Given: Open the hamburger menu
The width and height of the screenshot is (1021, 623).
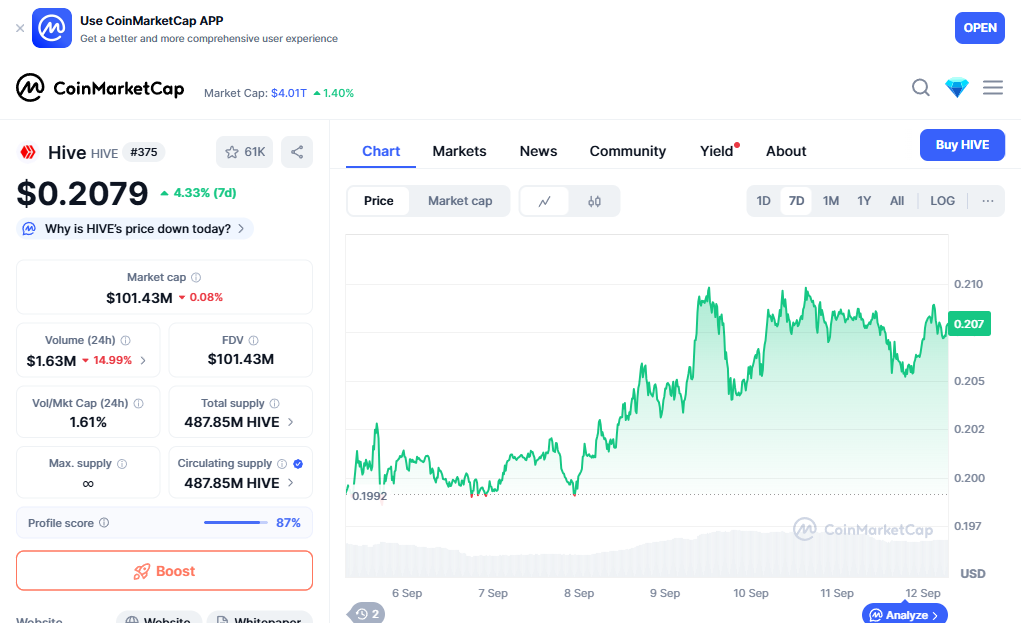Looking at the screenshot, I should 993,88.
